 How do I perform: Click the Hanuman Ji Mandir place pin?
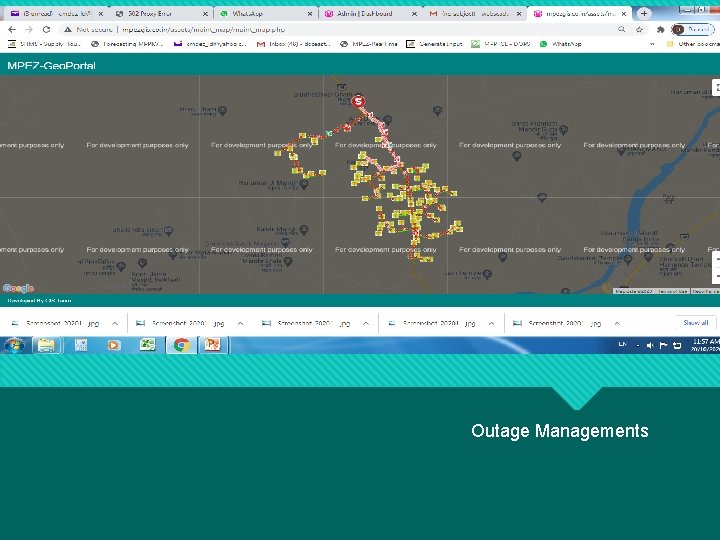[304, 184]
